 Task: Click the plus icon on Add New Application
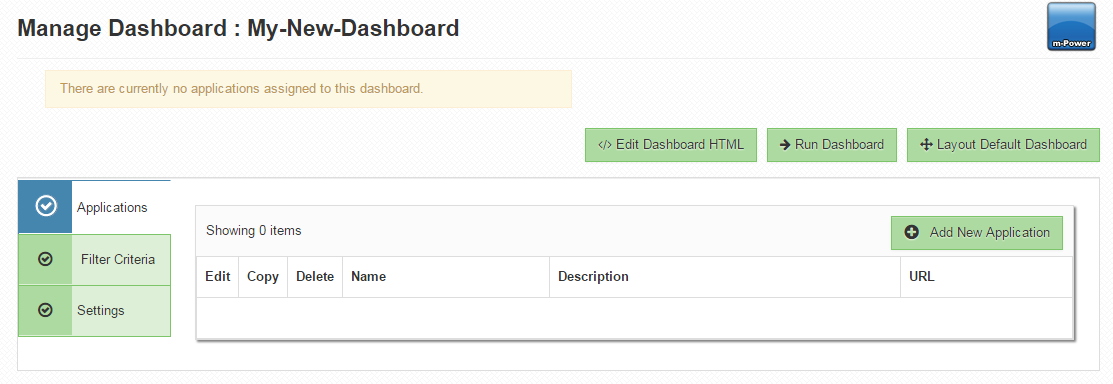coord(912,232)
